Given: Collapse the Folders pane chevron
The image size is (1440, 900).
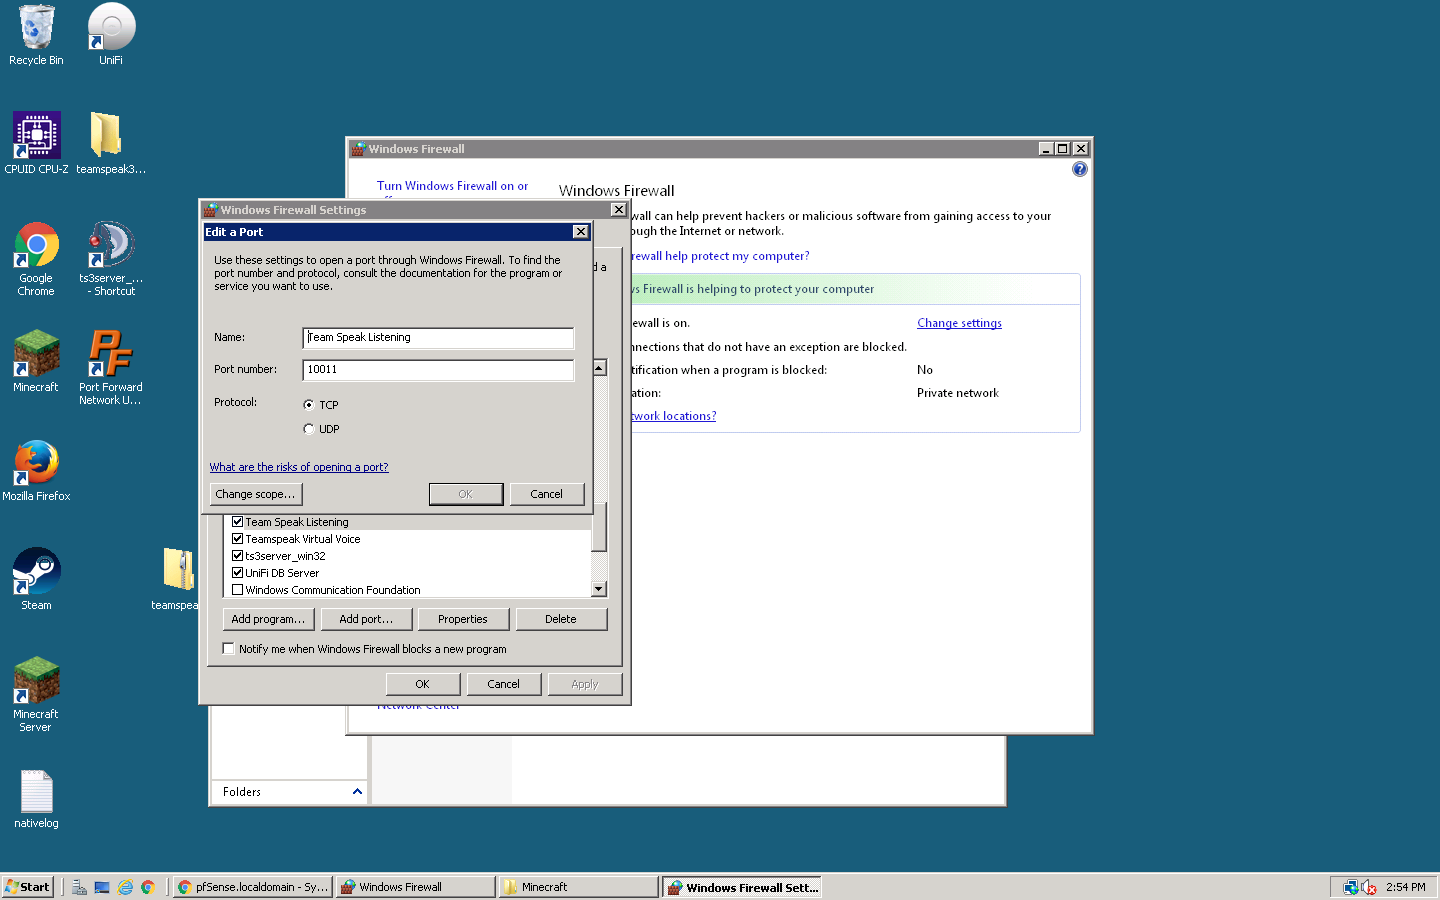Looking at the screenshot, I should click(x=357, y=792).
